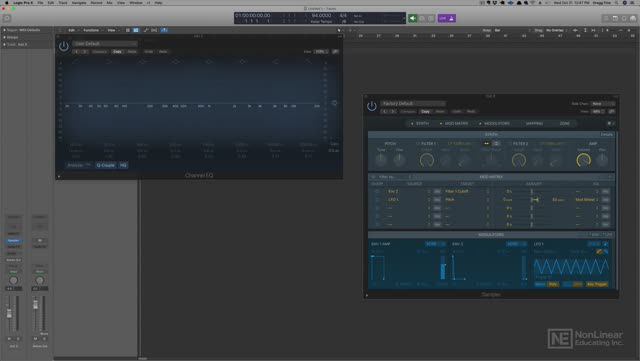Screen dimensions: 640x361
Task: Click the waveform zoom icon in tracks header
Action: tap(576, 30)
